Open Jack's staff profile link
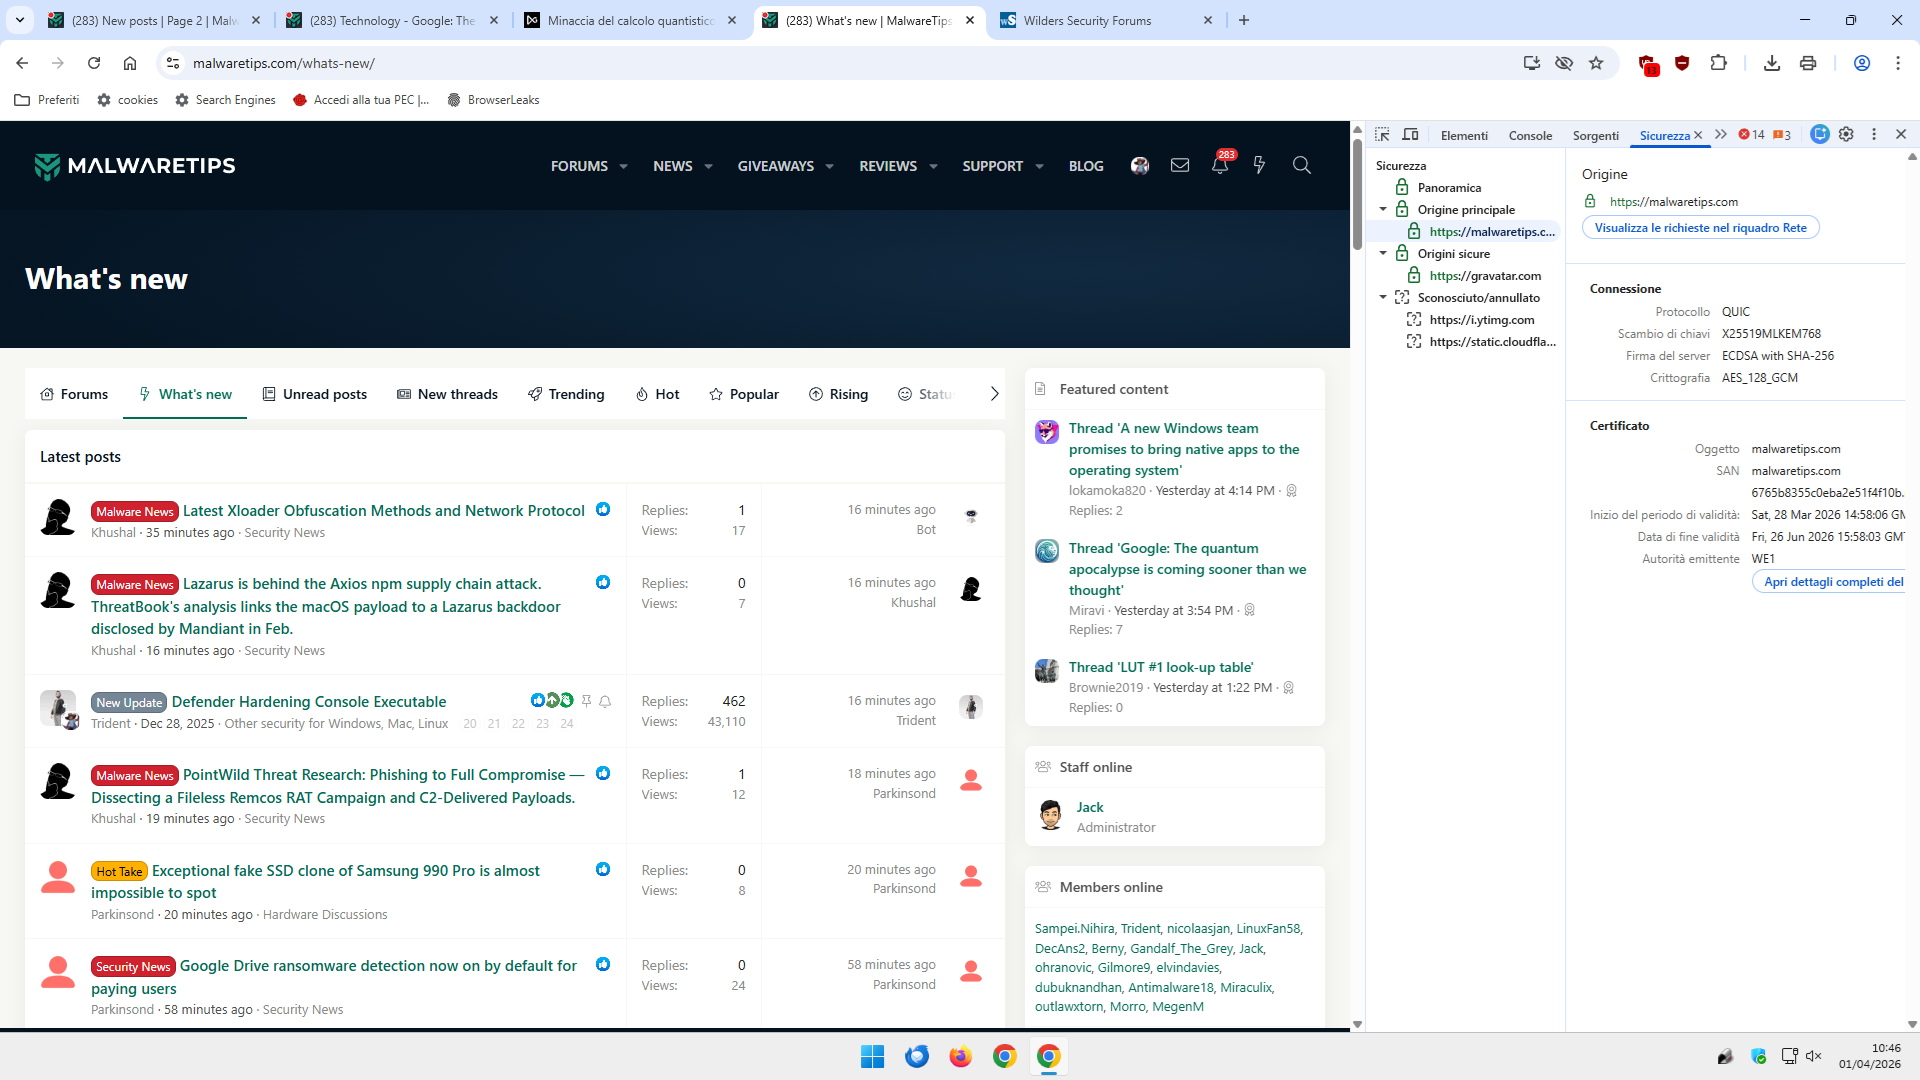The height and width of the screenshot is (1080, 1920). click(1090, 807)
